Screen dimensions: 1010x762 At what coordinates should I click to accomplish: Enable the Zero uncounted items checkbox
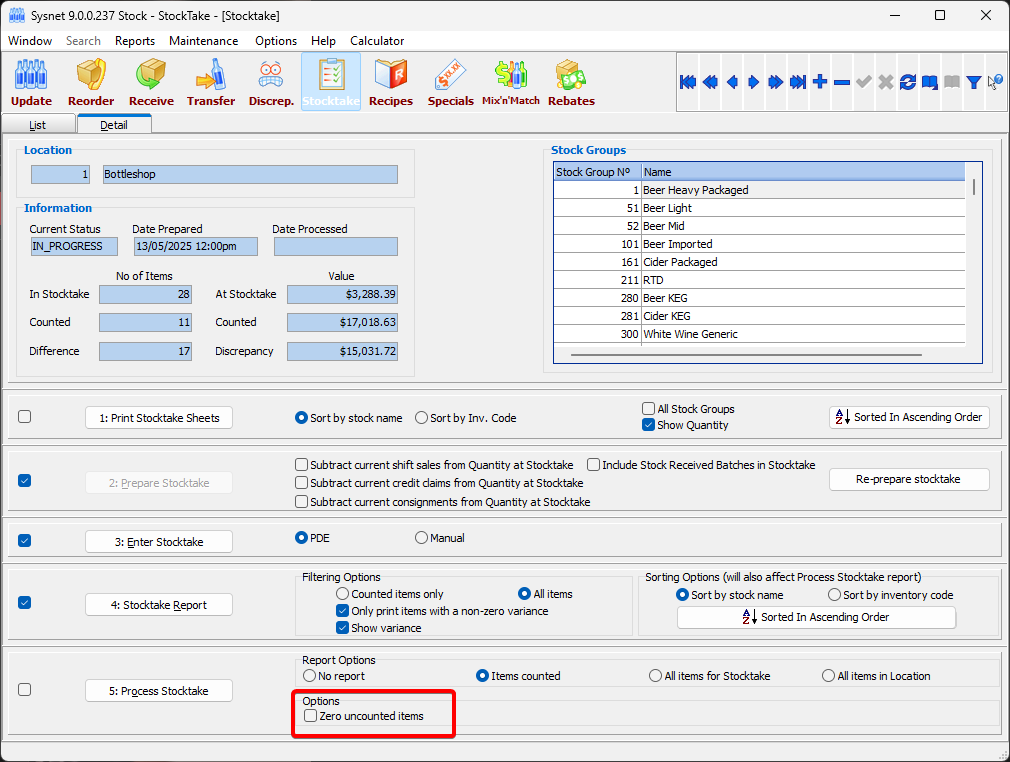311,716
